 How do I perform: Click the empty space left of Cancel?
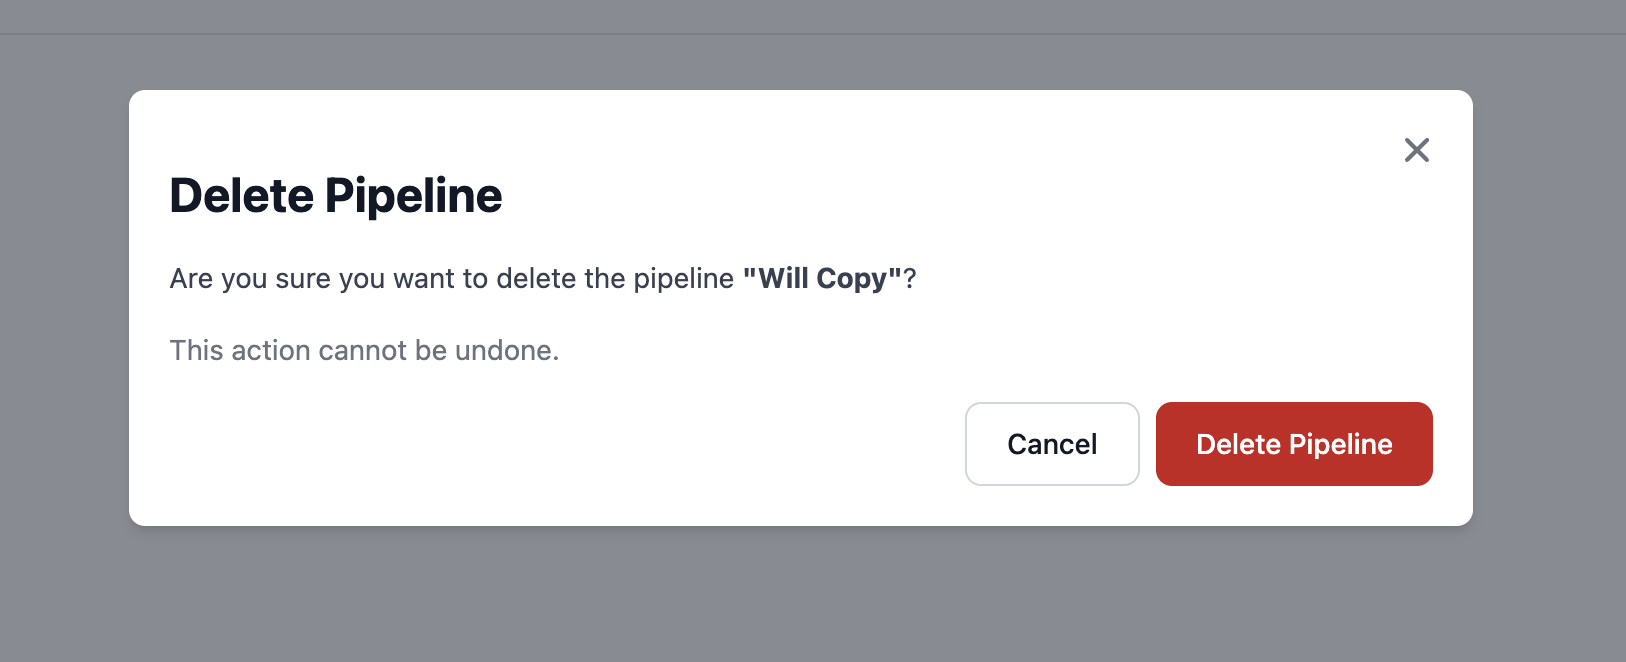600,444
